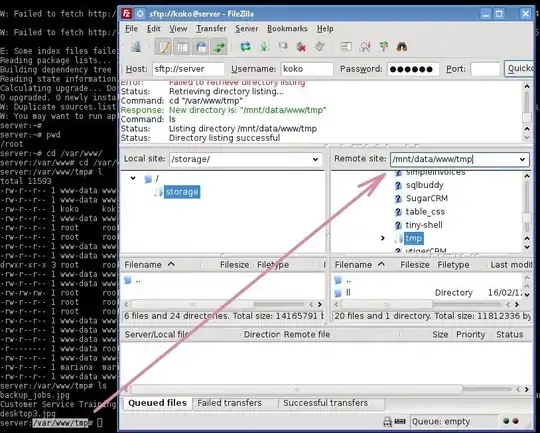540x433 pixels.
Task: Sort local files by Filename header
Action: [149, 265]
